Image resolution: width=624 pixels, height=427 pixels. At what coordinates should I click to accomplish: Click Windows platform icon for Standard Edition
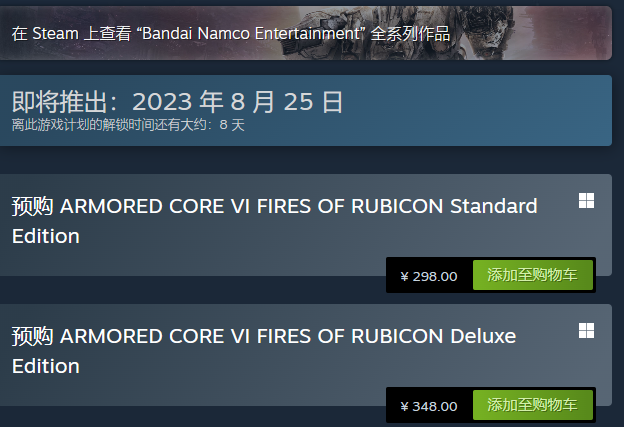coord(586,201)
